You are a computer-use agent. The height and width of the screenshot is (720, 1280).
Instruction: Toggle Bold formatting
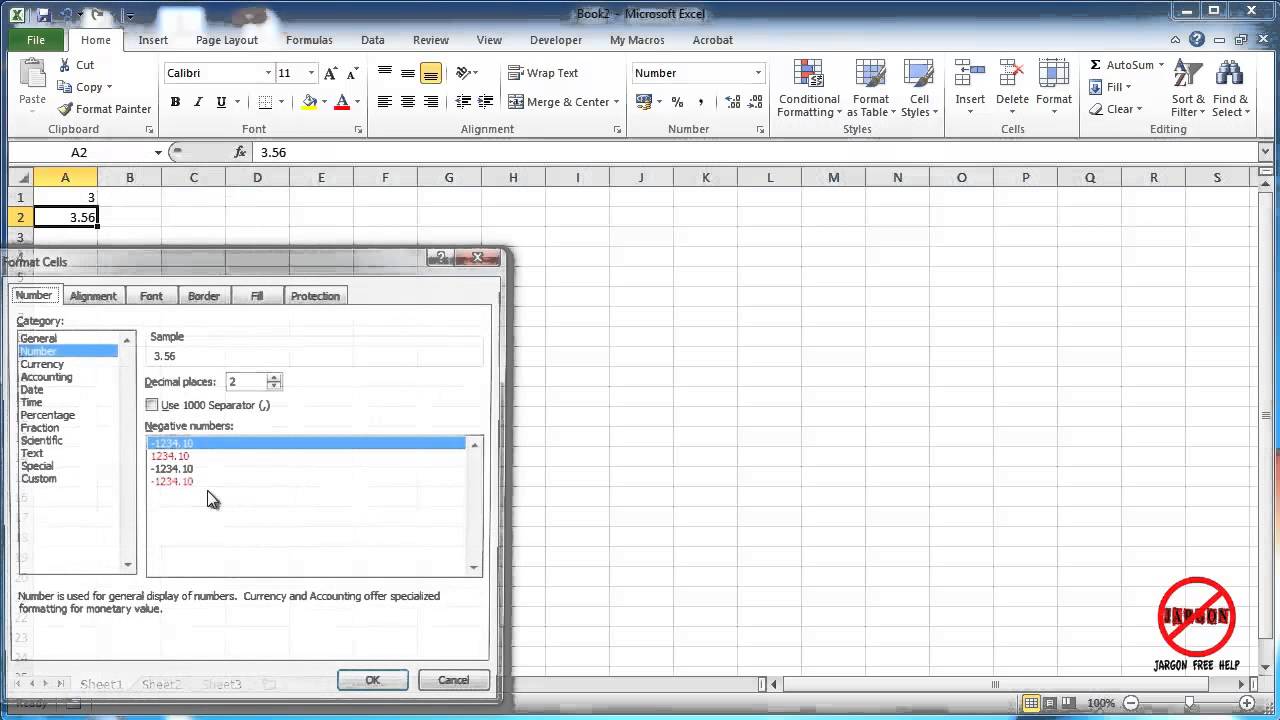point(175,102)
